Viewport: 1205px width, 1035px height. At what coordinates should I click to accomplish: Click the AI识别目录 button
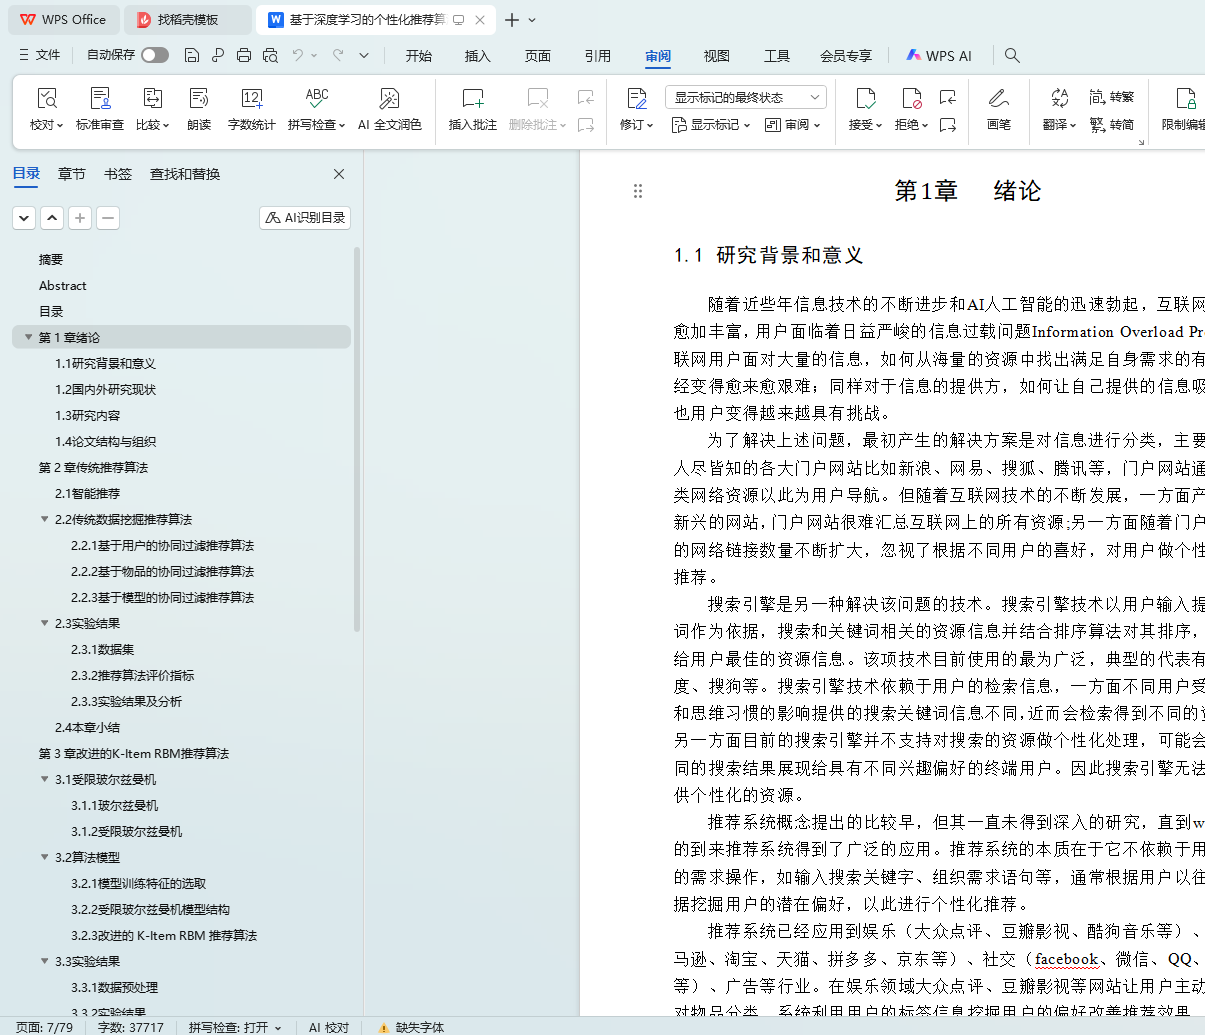[x=305, y=218]
